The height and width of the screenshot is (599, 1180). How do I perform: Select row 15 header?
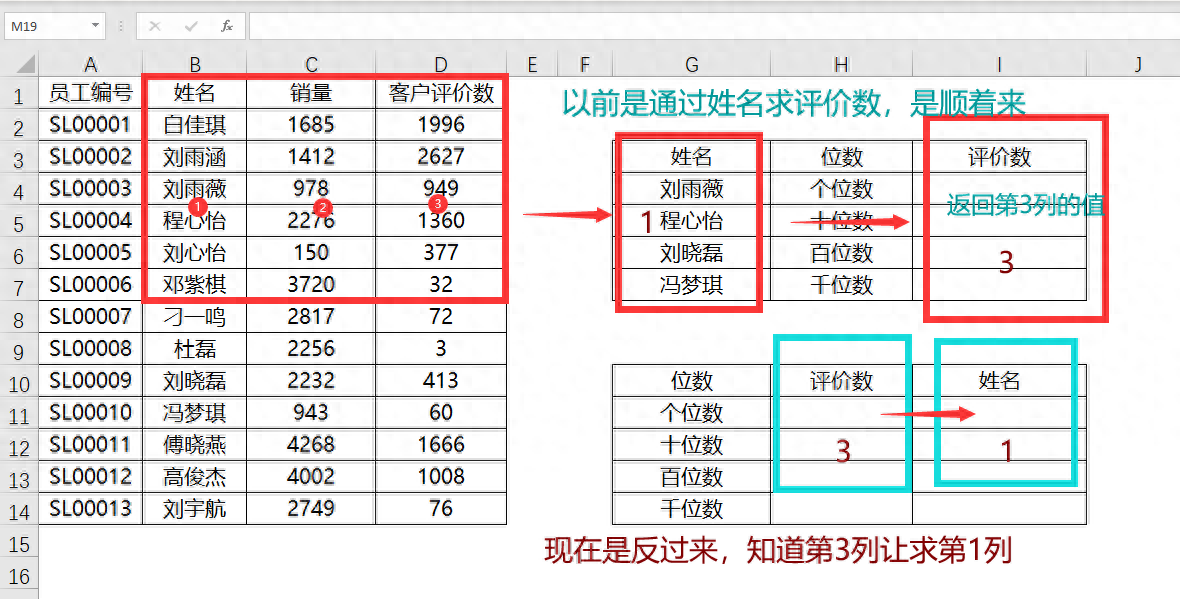click(x=19, y=544)
